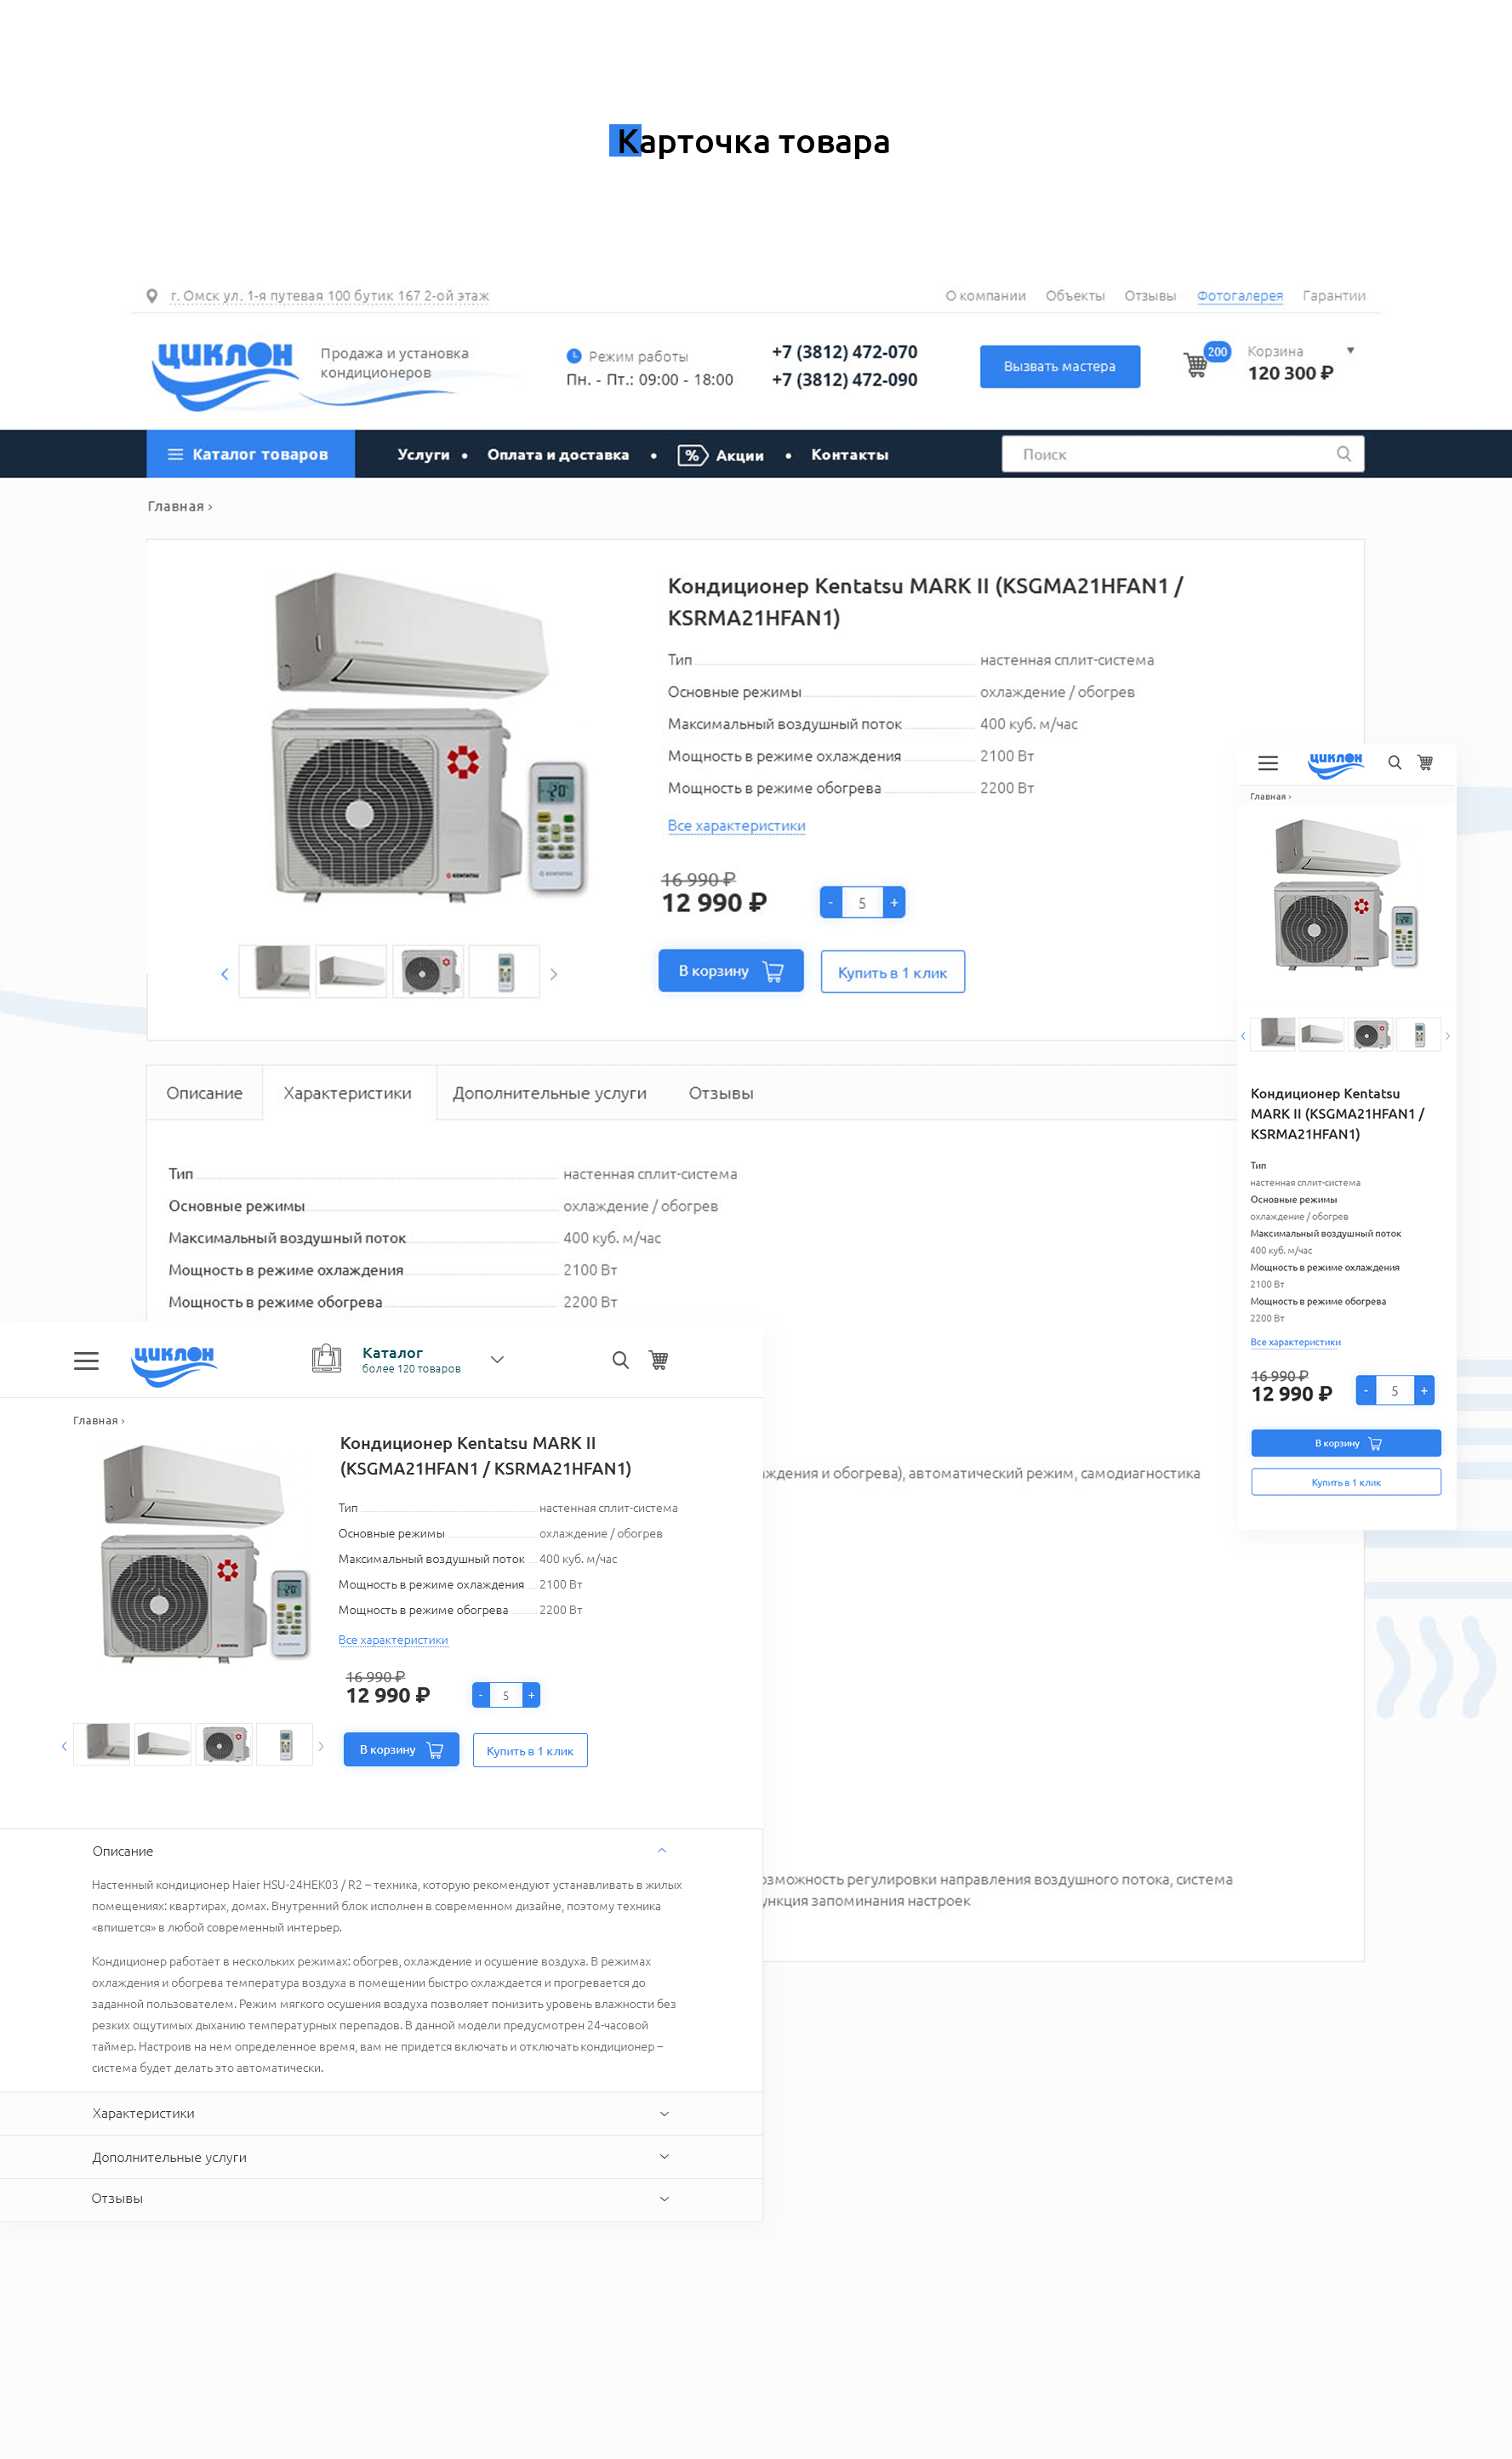Click mobile Купить в 1 клик button
Viewport: 1512px width, 2459px height.
1346,1482
